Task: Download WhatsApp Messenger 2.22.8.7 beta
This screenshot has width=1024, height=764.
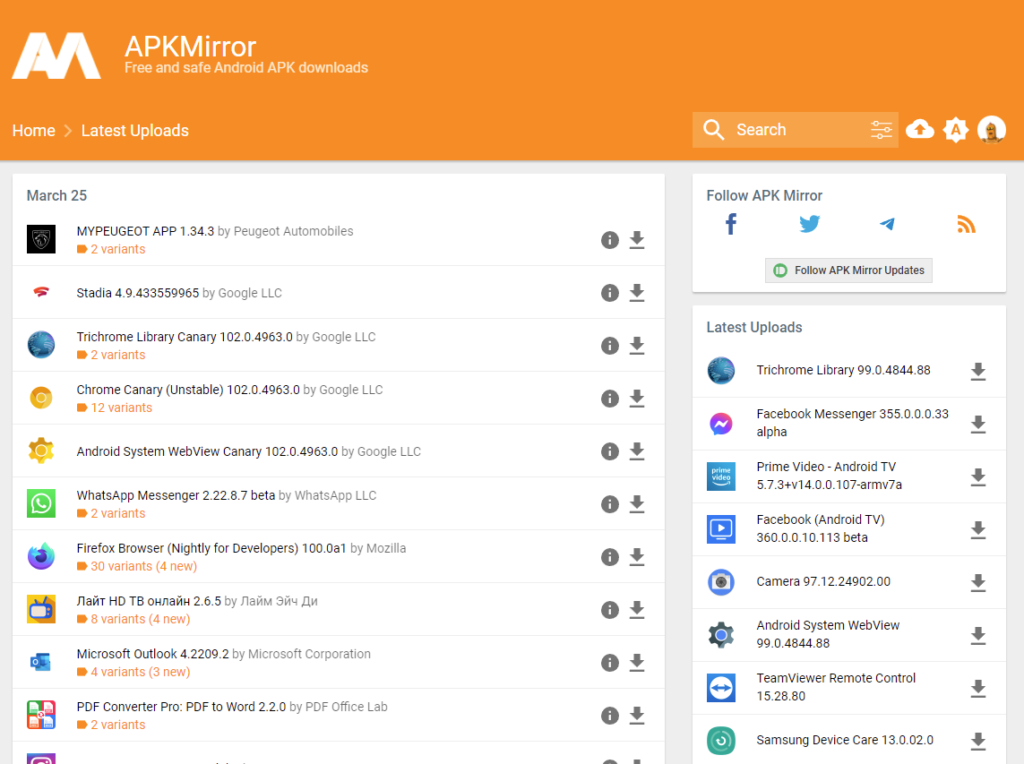Action: [637, 505]
